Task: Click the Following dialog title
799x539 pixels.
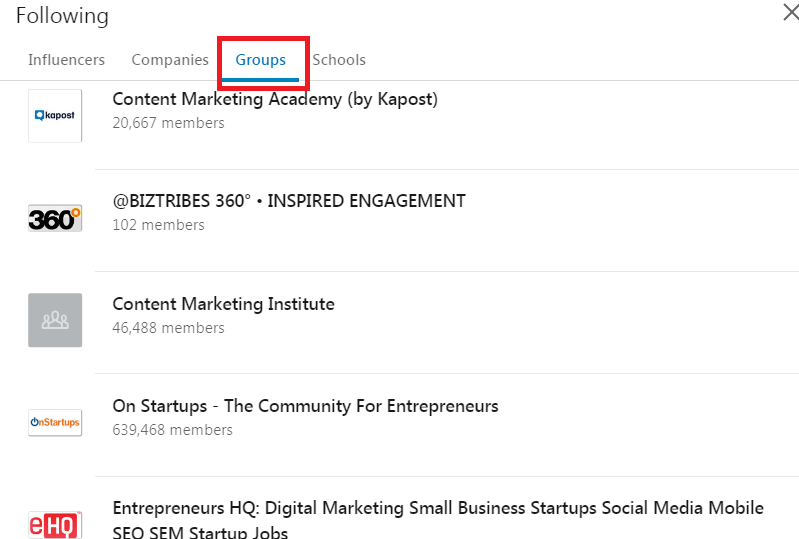Action: (62, 15)
